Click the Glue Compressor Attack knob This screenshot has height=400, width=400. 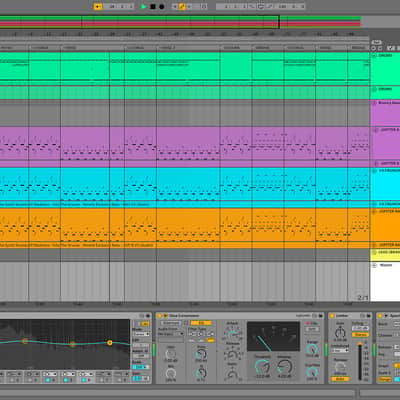pos(232,334)
